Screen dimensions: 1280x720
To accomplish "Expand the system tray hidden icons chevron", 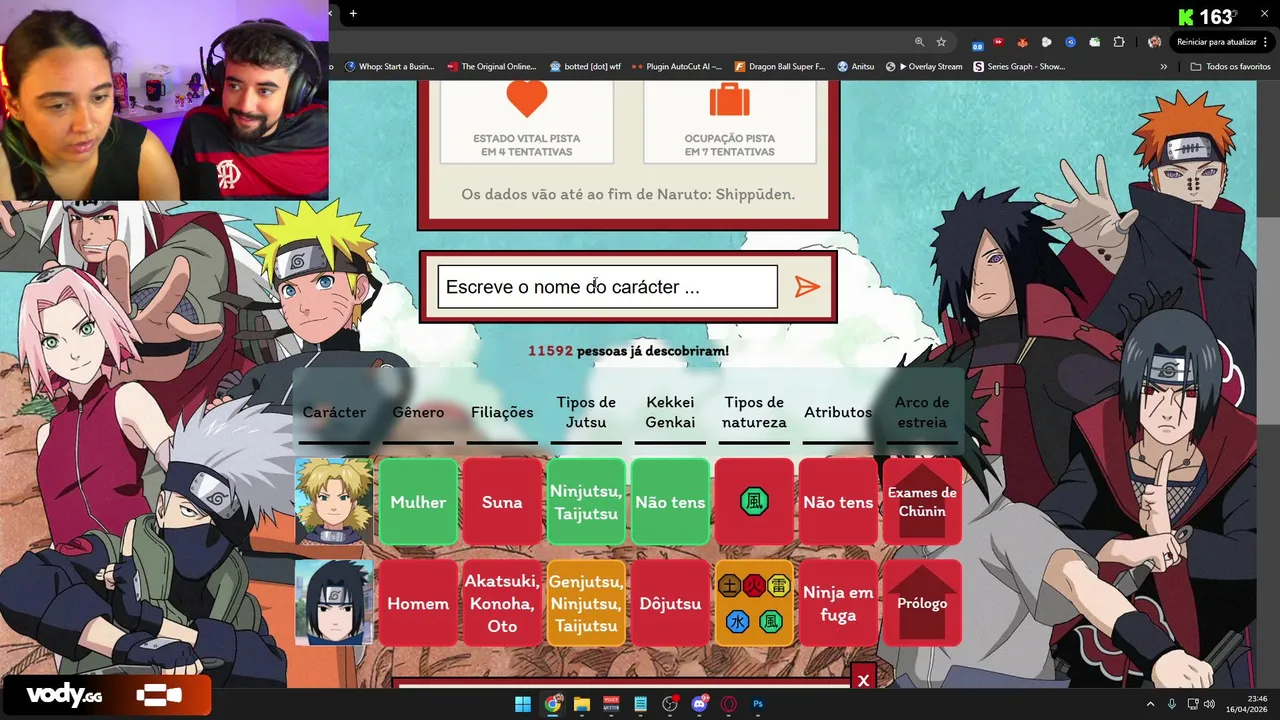I will pos(1150,704).
